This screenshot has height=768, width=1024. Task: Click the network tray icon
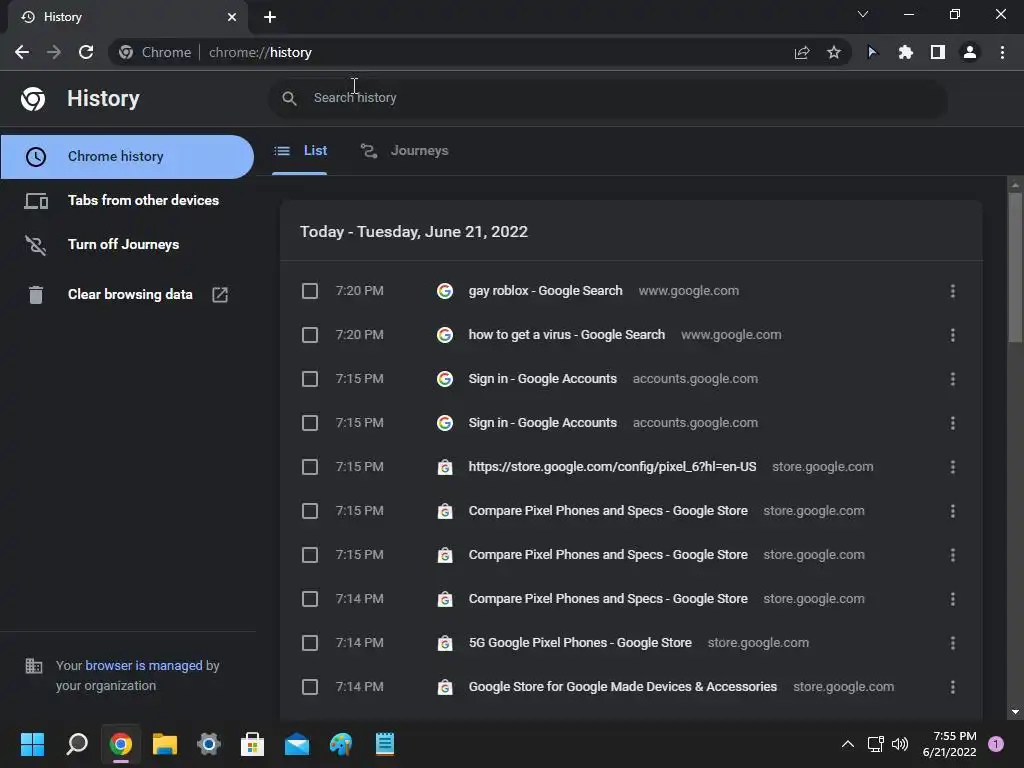pyautogui.click(x=875, y=744)
